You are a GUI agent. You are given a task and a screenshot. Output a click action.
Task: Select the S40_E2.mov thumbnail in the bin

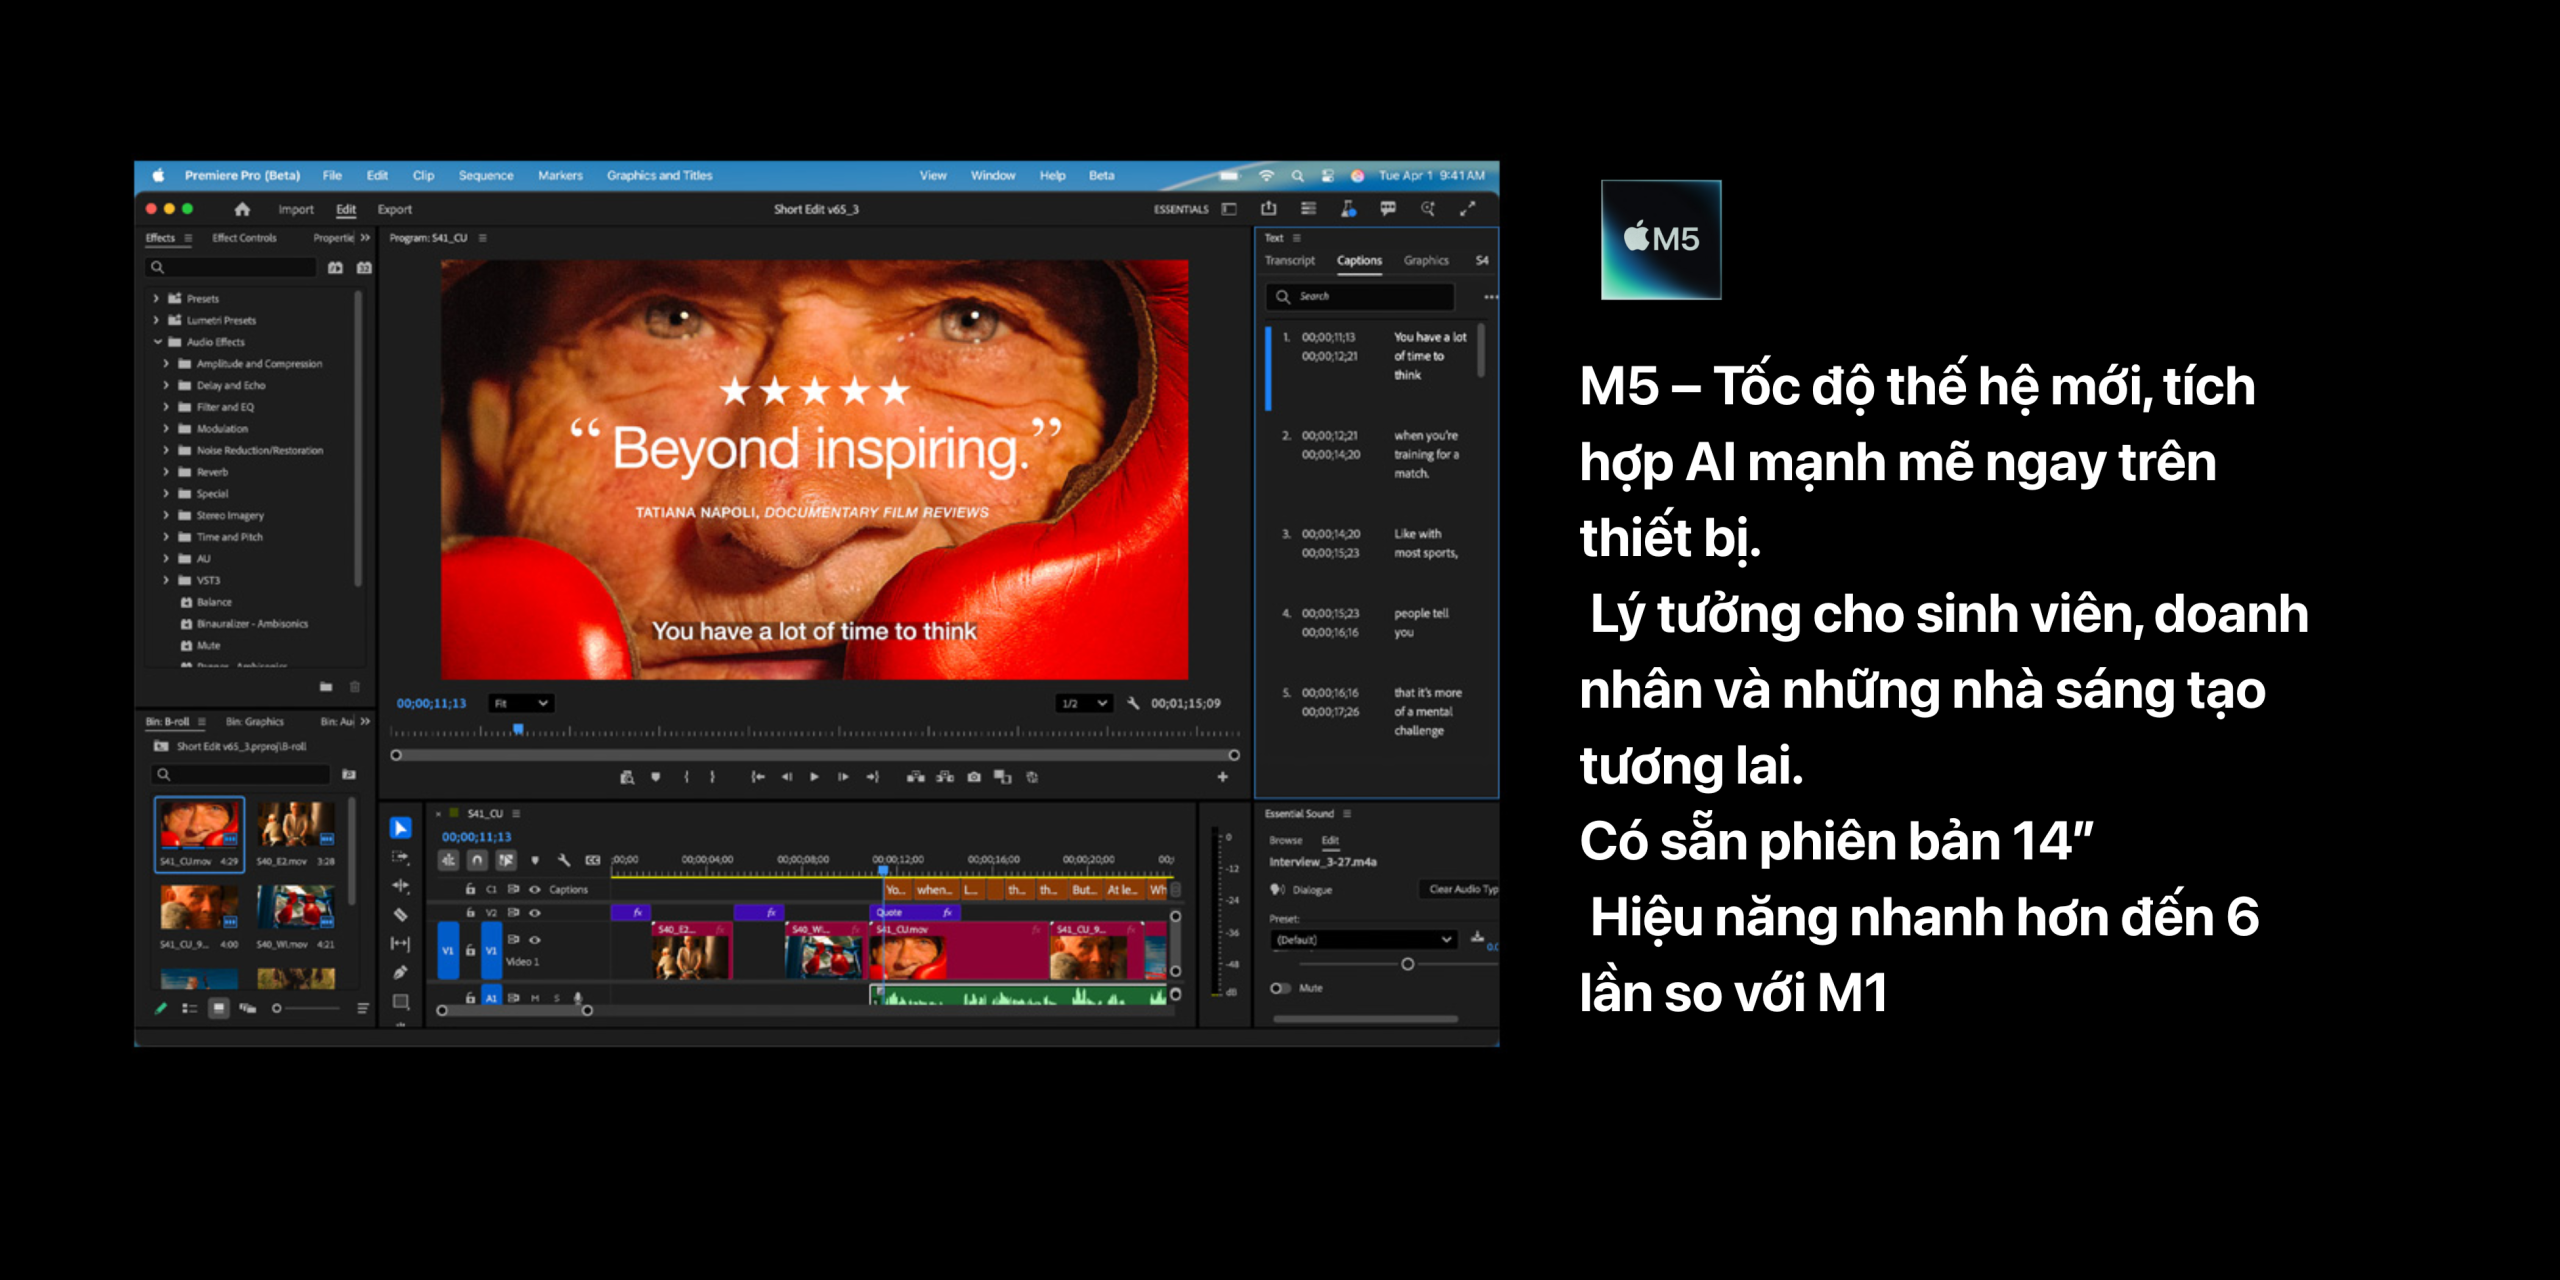[x=295, y=826]
